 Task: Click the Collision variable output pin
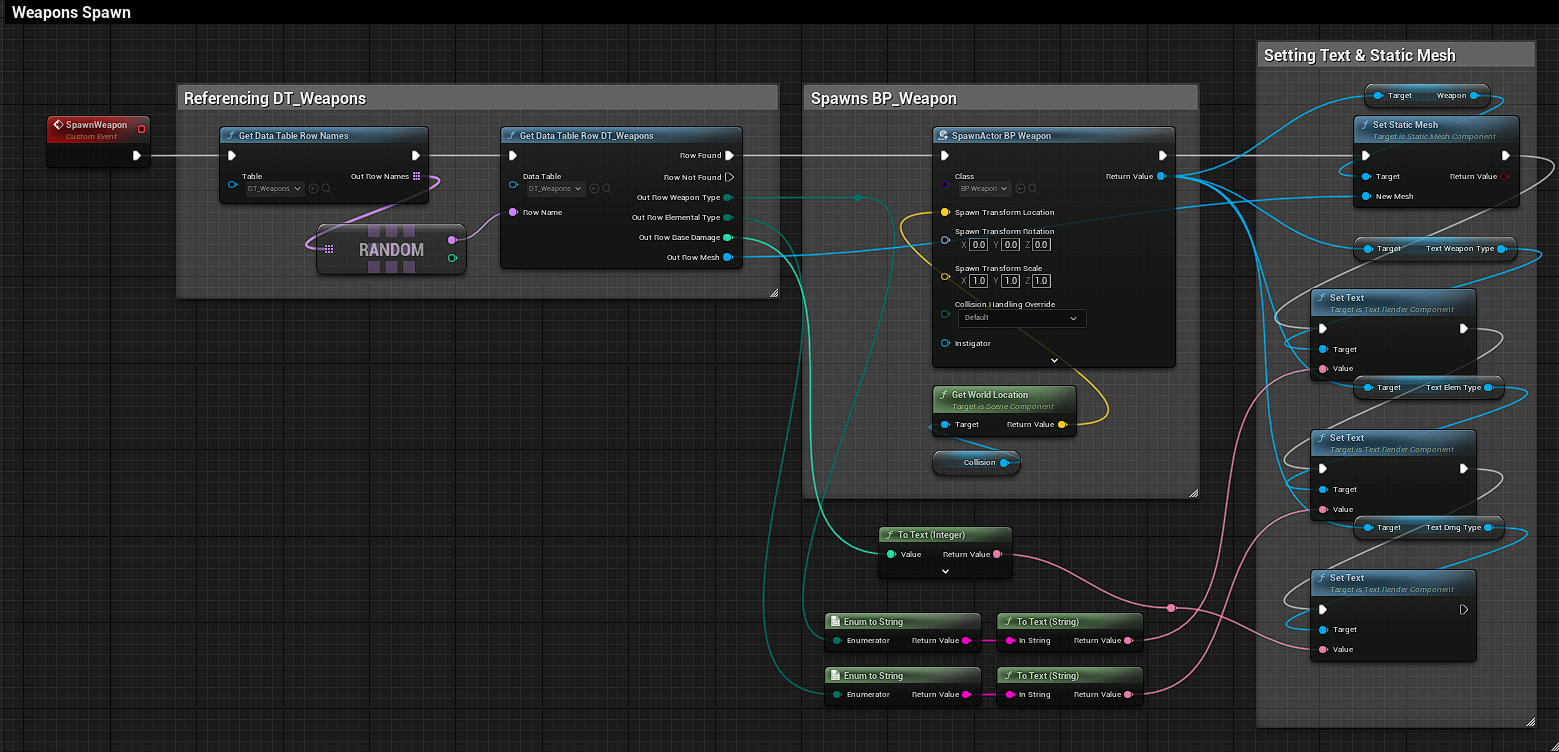(1004, 462)
